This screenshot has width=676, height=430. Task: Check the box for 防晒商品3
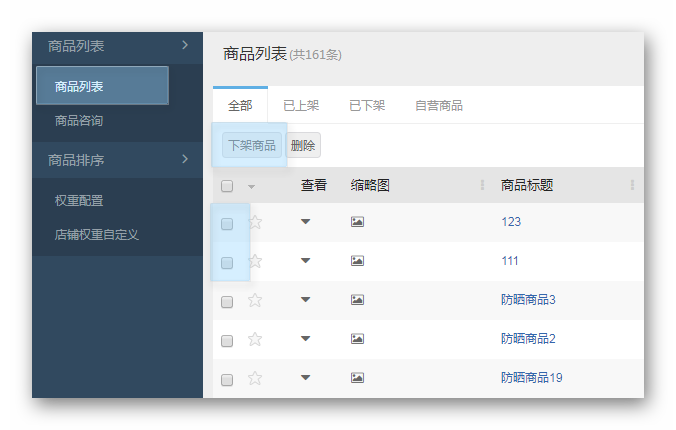pyautogui.click(x=227, y=302)
